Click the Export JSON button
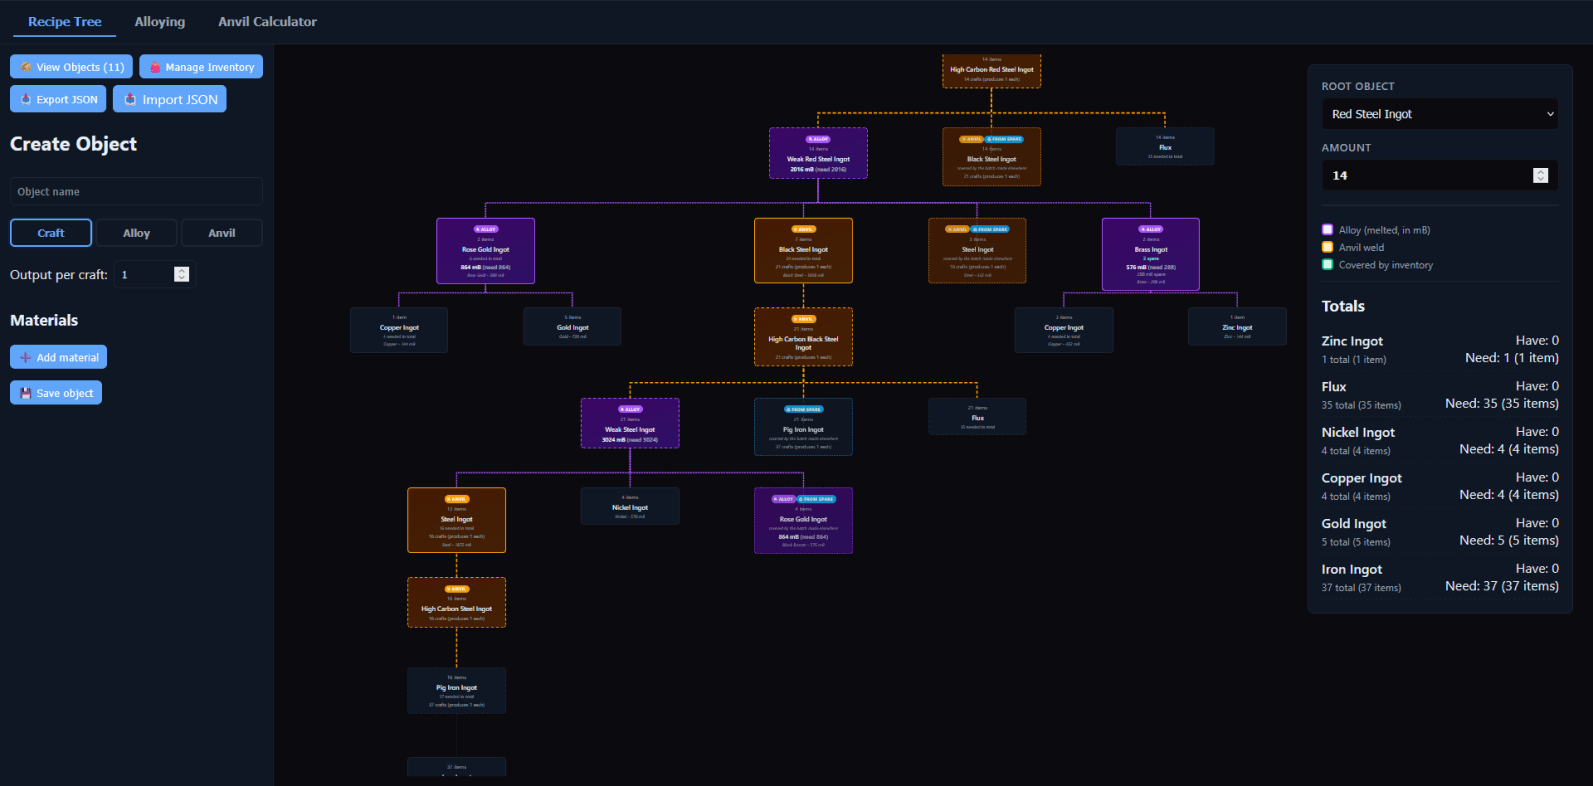The image size is (1593, 786). pyautogui.click(x=58, y=99)
